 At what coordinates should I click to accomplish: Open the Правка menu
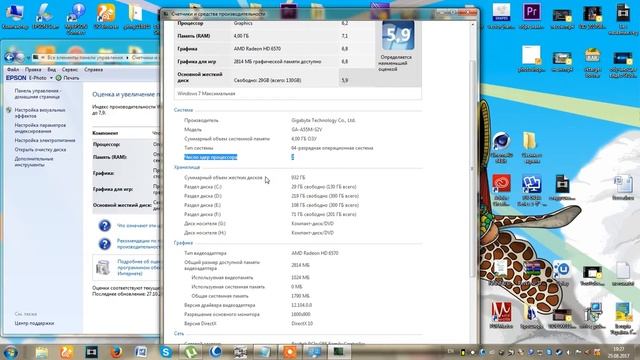tap(33, 69)
